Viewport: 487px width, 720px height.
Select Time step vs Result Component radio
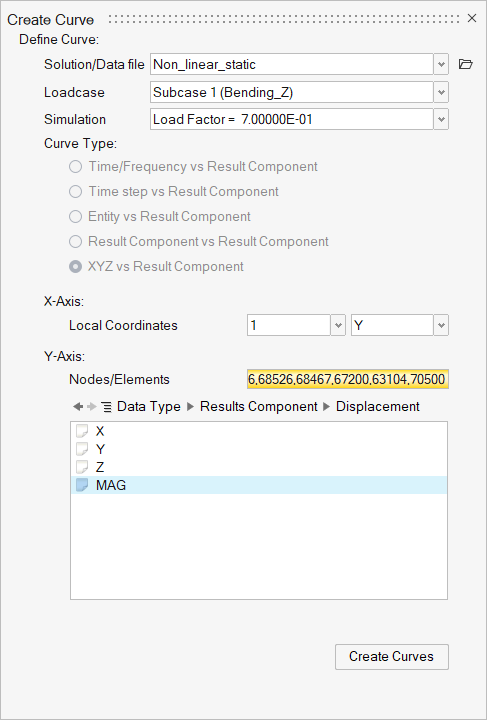[x=75, y=191]
